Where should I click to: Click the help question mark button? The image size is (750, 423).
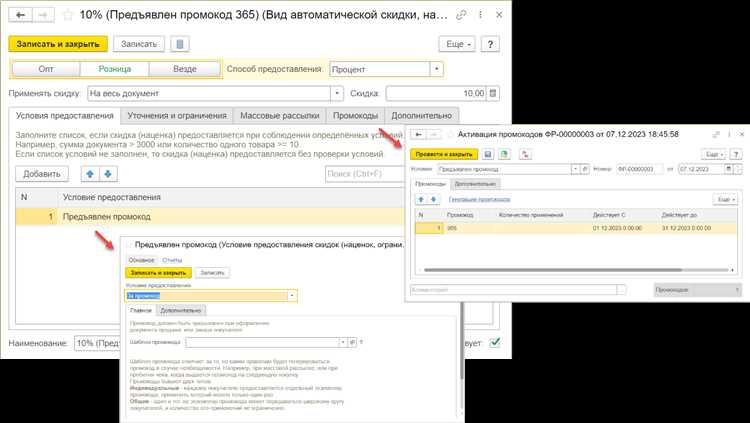pyautogui.click(x=490, y=44)
